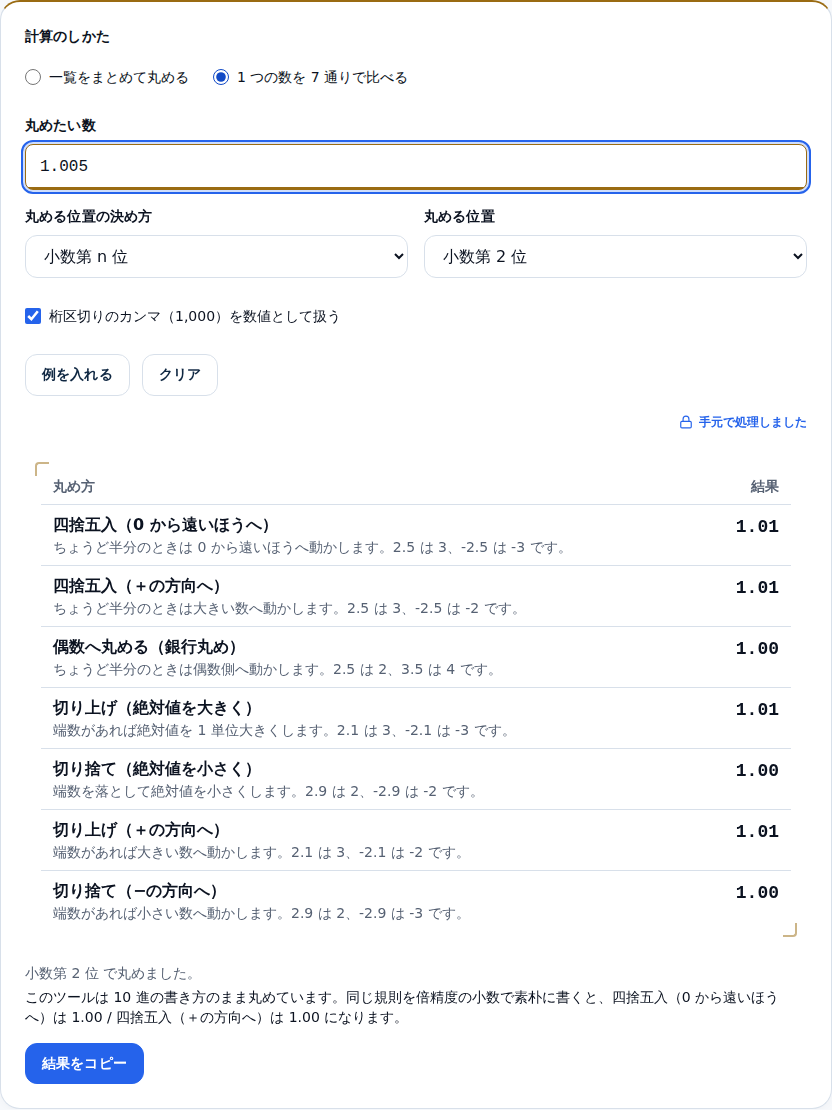Open the 丸める位置の決め方 dropdown
Viewport: 832px width, 1110px height.
coord(216,256)
